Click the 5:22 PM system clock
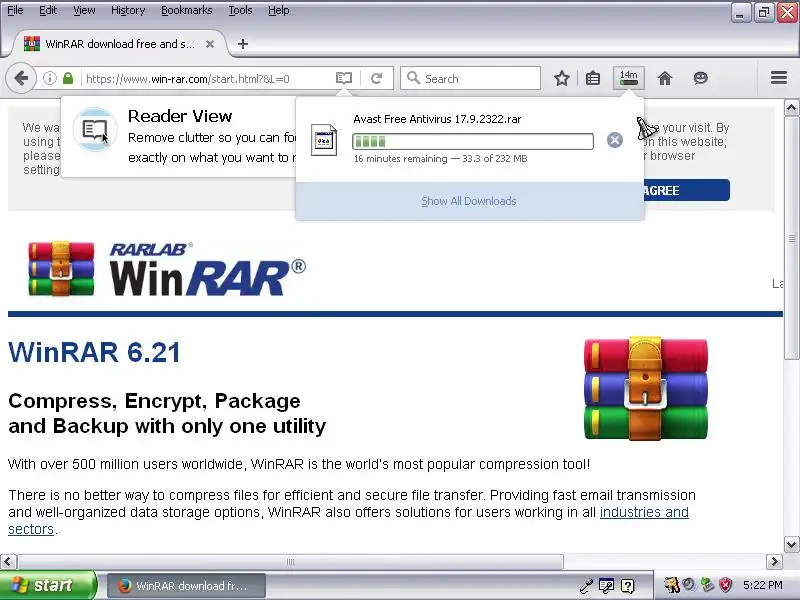The width and height of the screenshot is (800, 600). coord(763,585)
